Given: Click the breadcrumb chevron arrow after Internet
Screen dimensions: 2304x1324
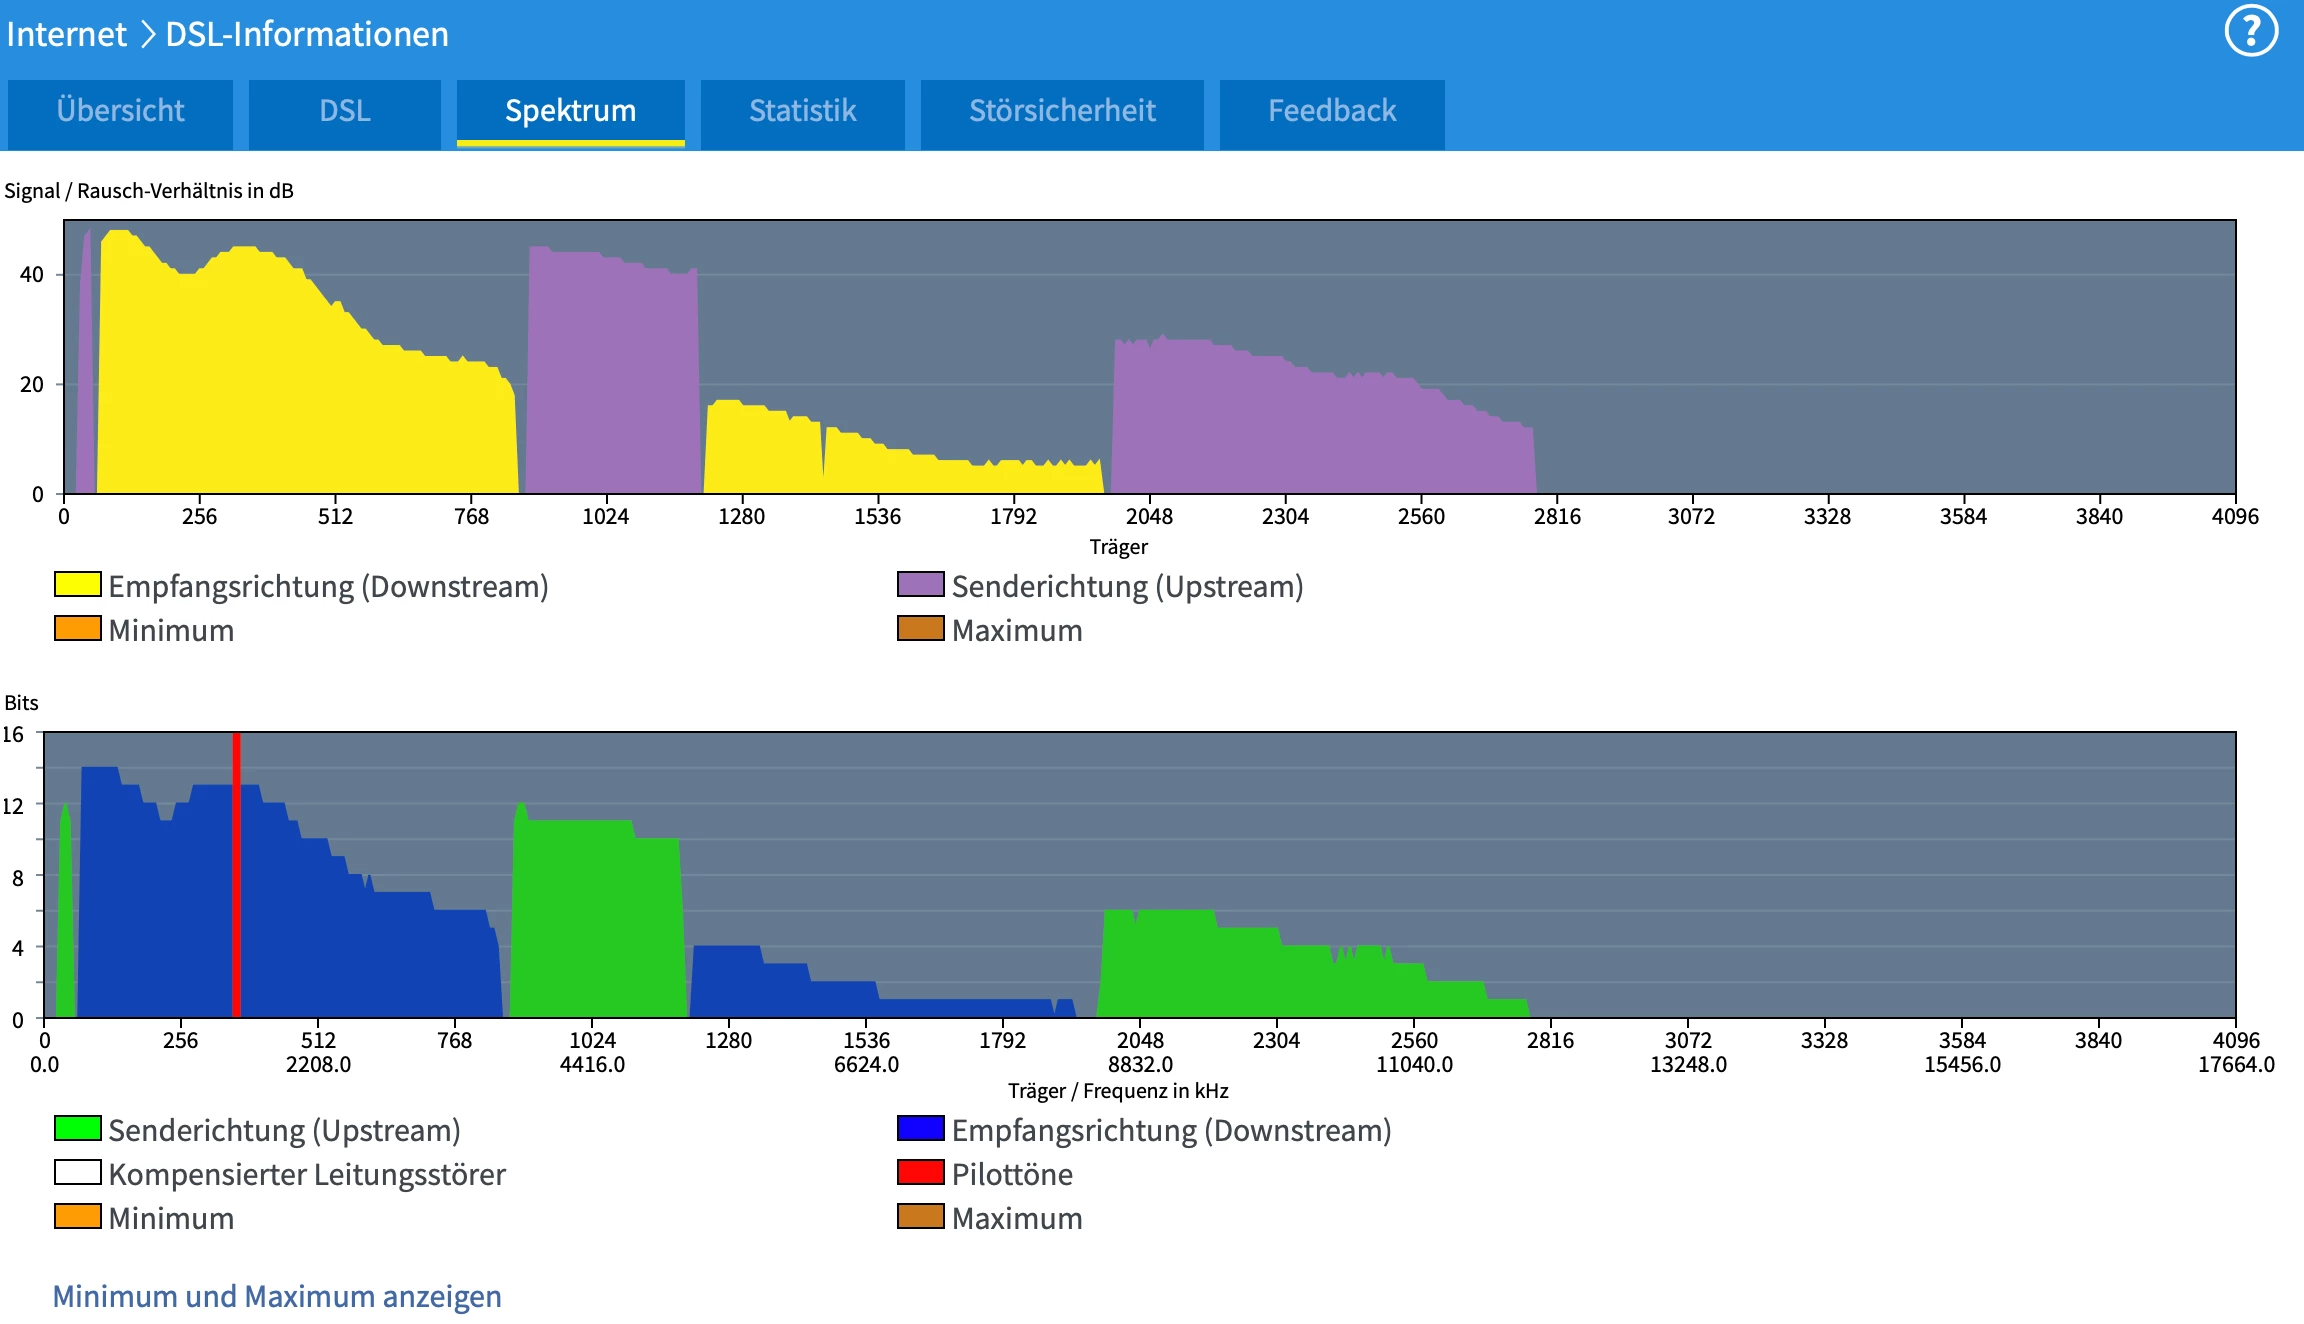Looking at the screenshot, I should click(147, 34).
